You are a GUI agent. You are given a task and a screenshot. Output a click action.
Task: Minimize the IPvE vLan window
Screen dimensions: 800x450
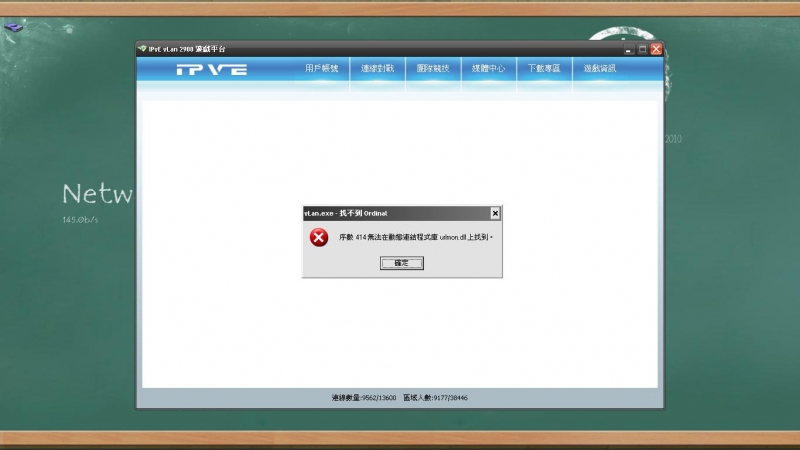click(629, 49)
